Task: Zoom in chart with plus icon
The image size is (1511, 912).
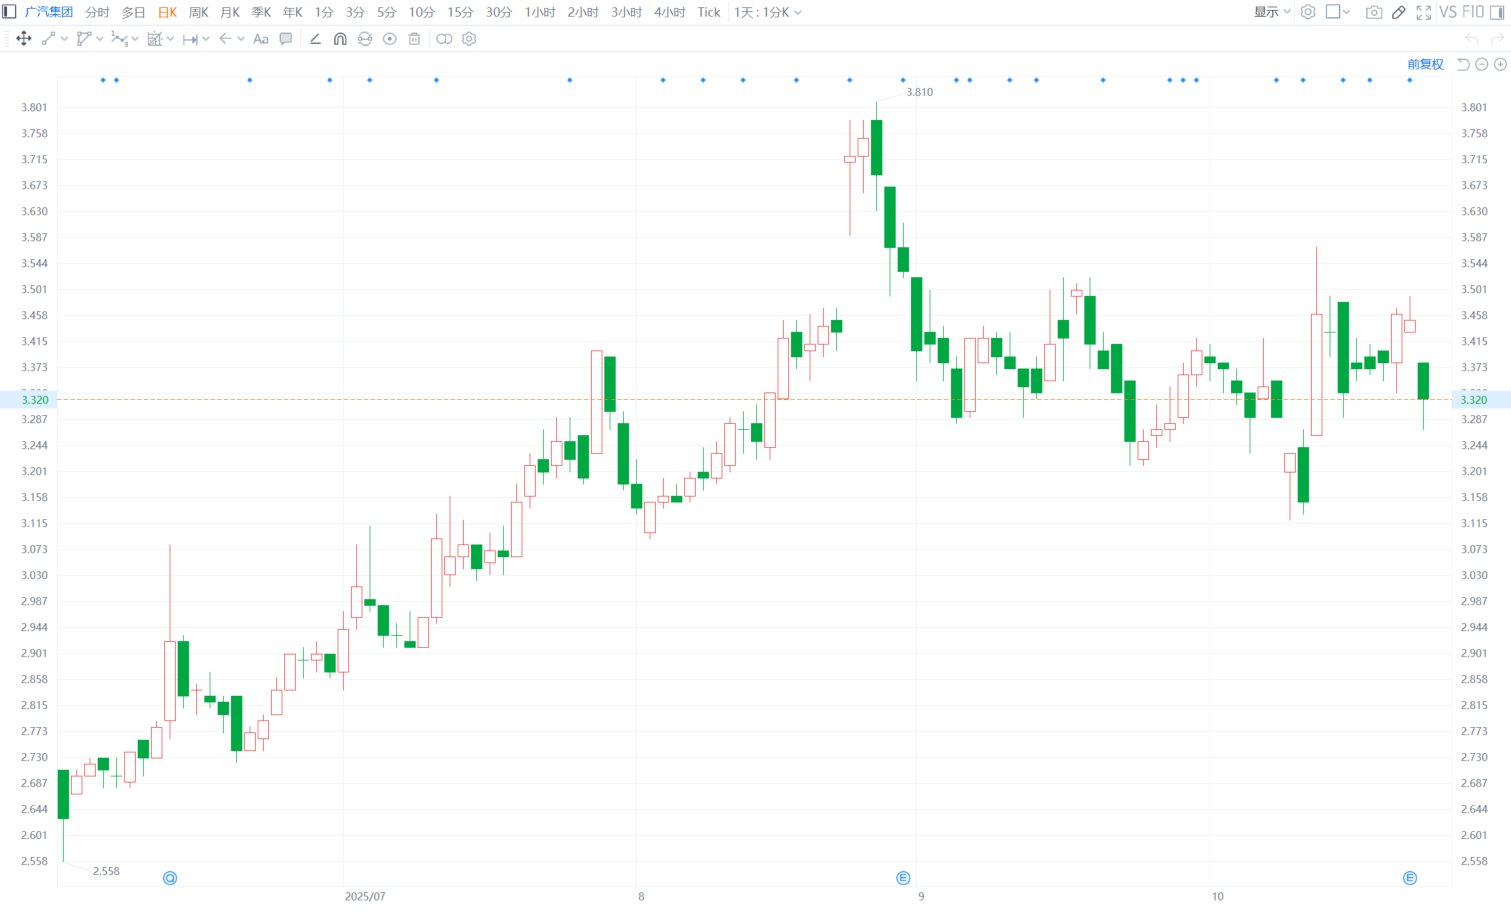Action: [x=1500, y=64]
